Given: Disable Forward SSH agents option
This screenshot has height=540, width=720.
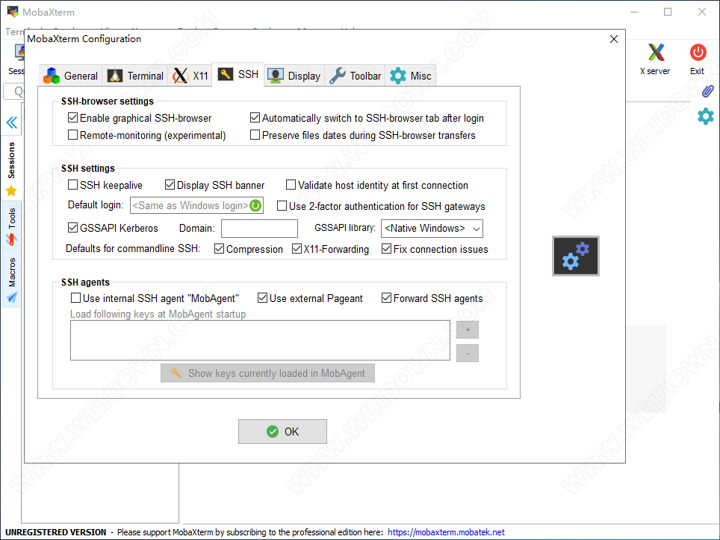Looking at the screenshot, I should (x=386, y=298).
